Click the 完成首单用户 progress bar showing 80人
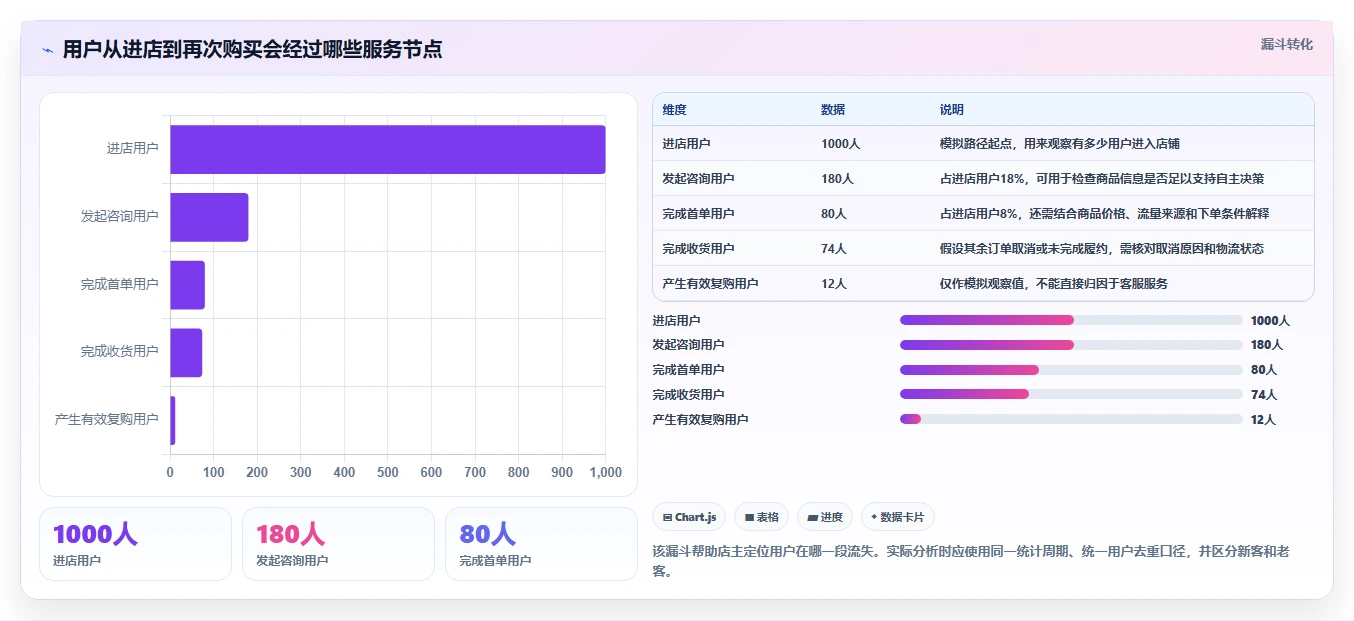 coord(1071,370)
